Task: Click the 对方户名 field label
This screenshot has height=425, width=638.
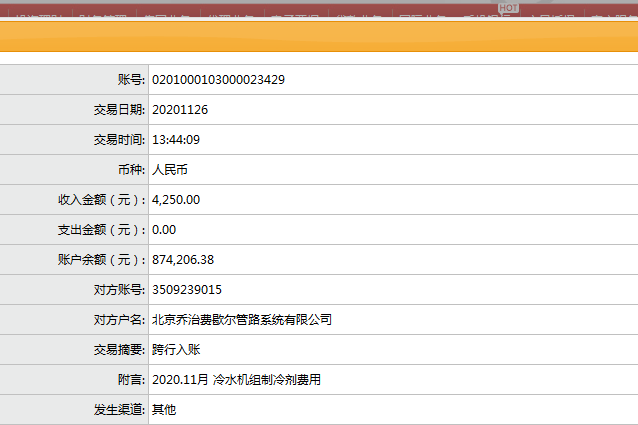Action: (119, 320)
